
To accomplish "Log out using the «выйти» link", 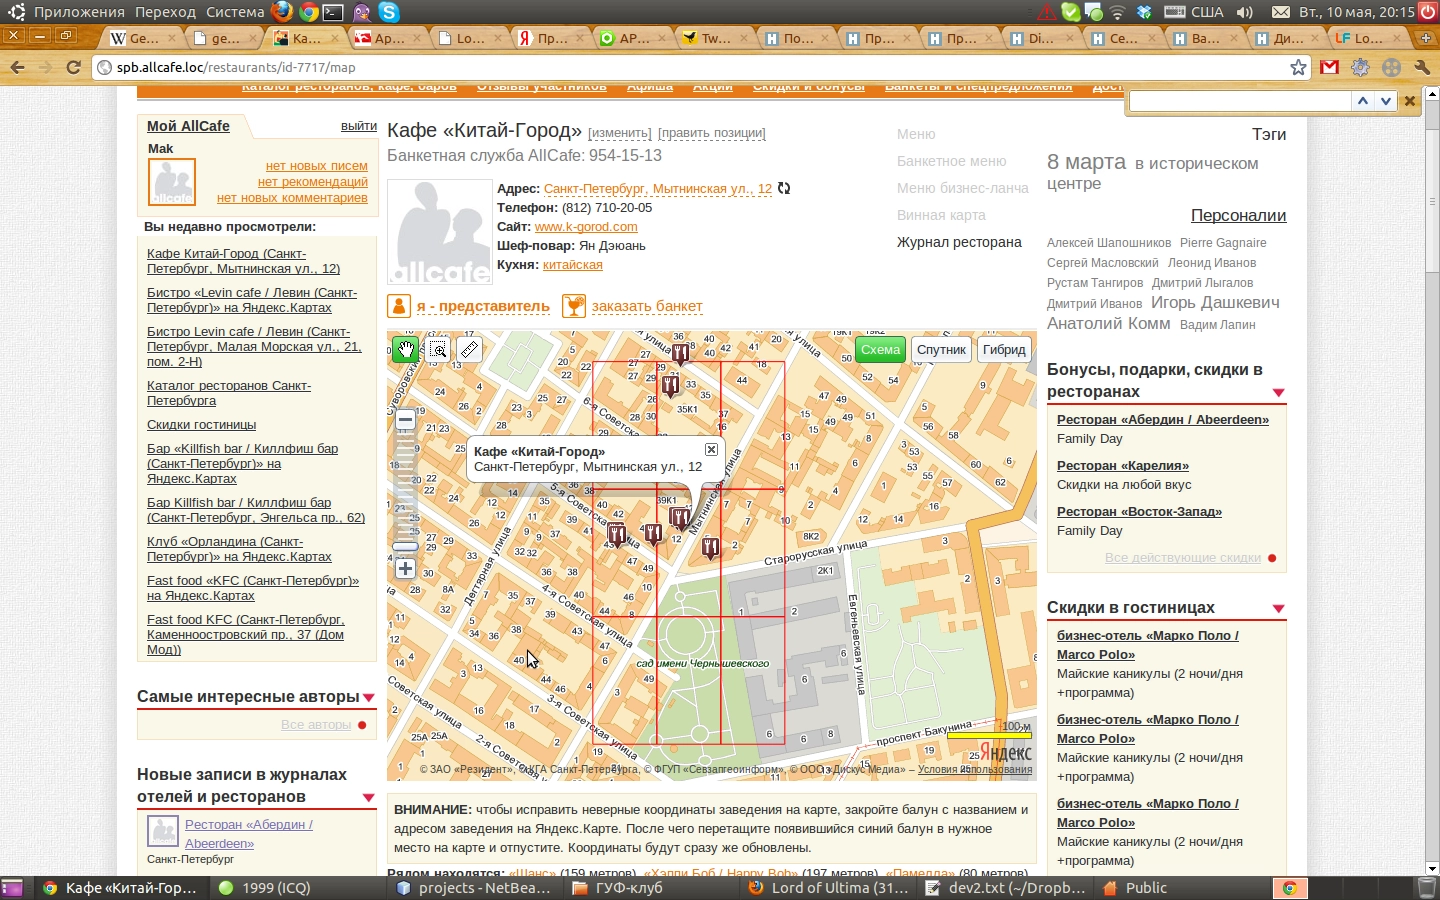I will pos(359,126).
